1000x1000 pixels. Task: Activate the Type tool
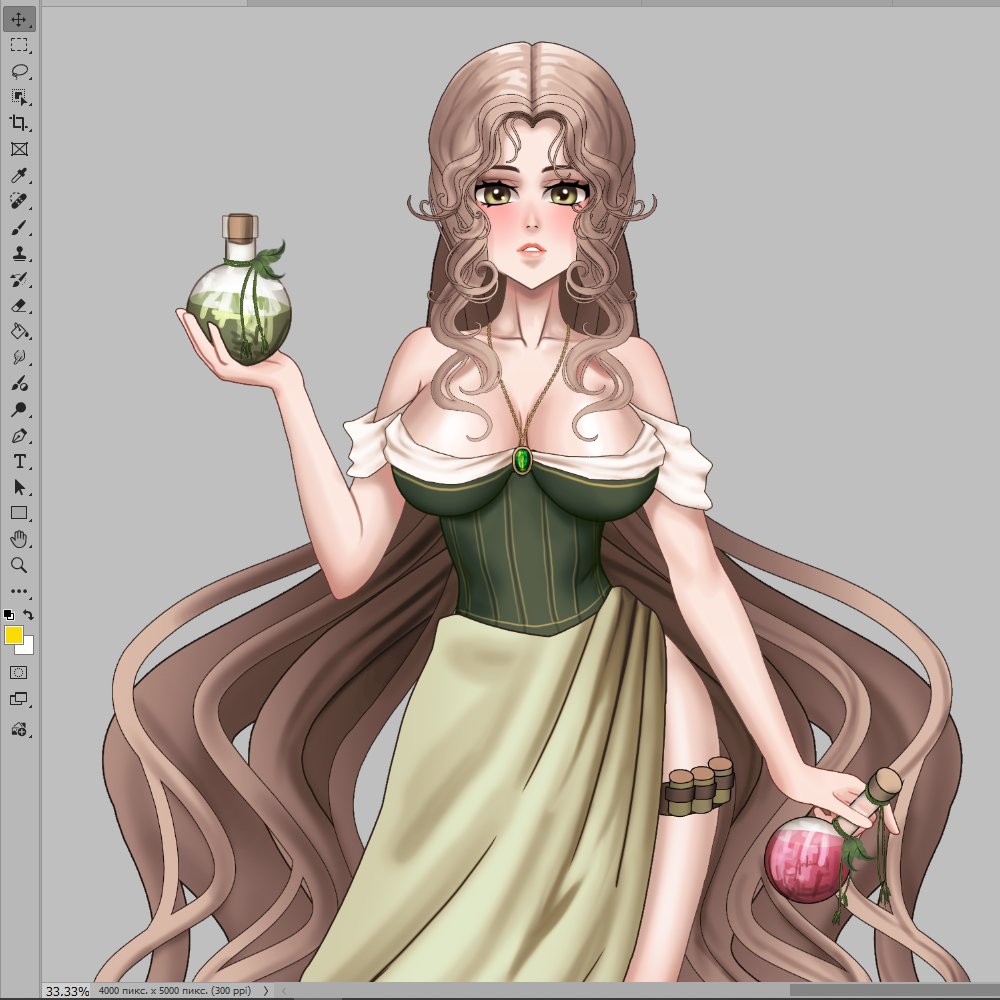tap(19, 462)
